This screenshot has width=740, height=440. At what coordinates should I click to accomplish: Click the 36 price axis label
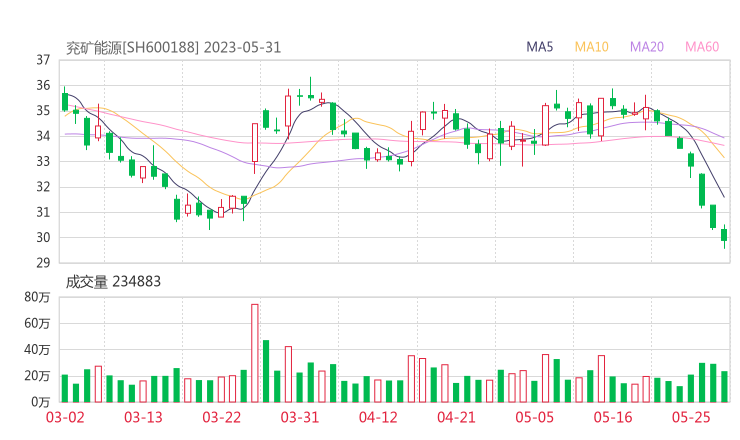pos(43,85)
